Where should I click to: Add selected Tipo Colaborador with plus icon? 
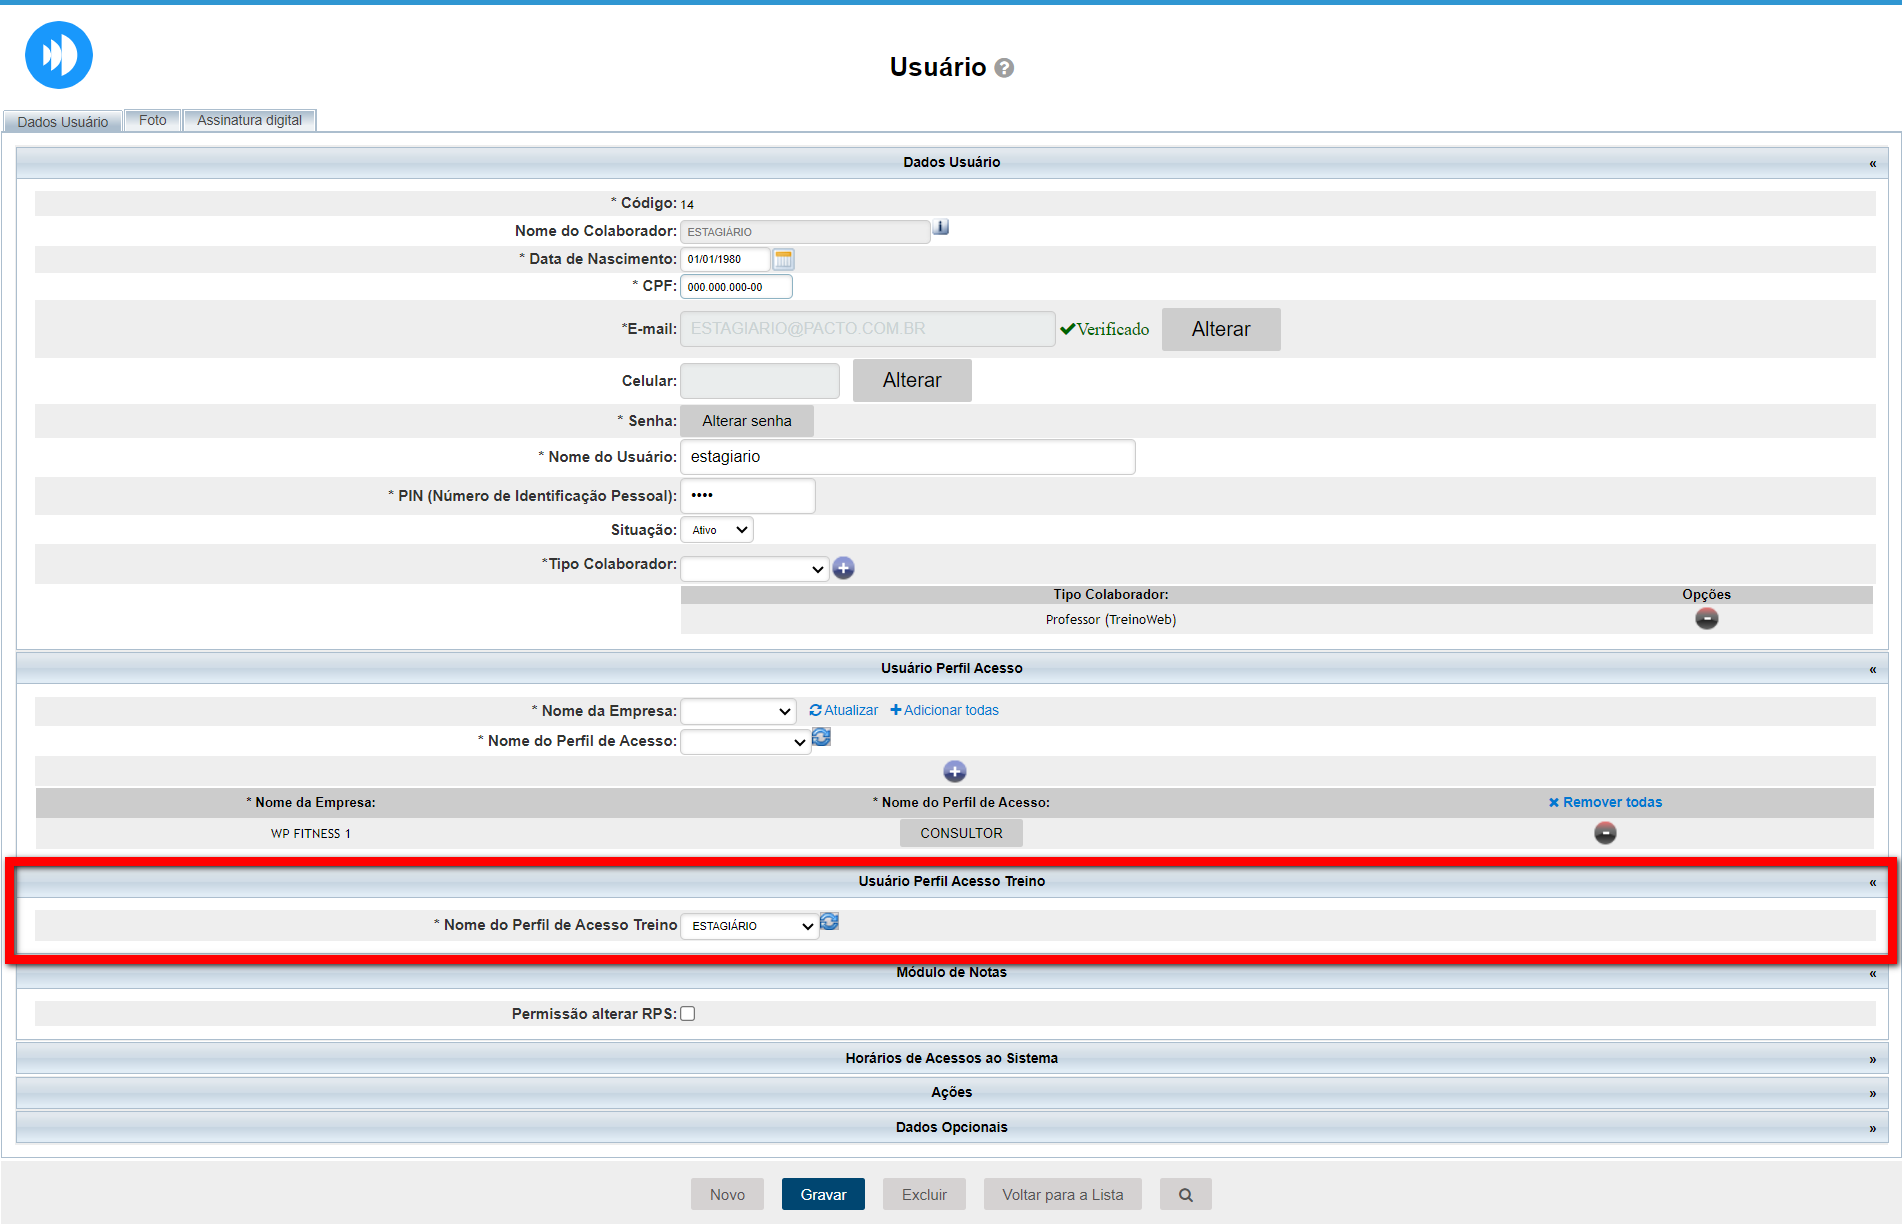(x=844, y=569)
